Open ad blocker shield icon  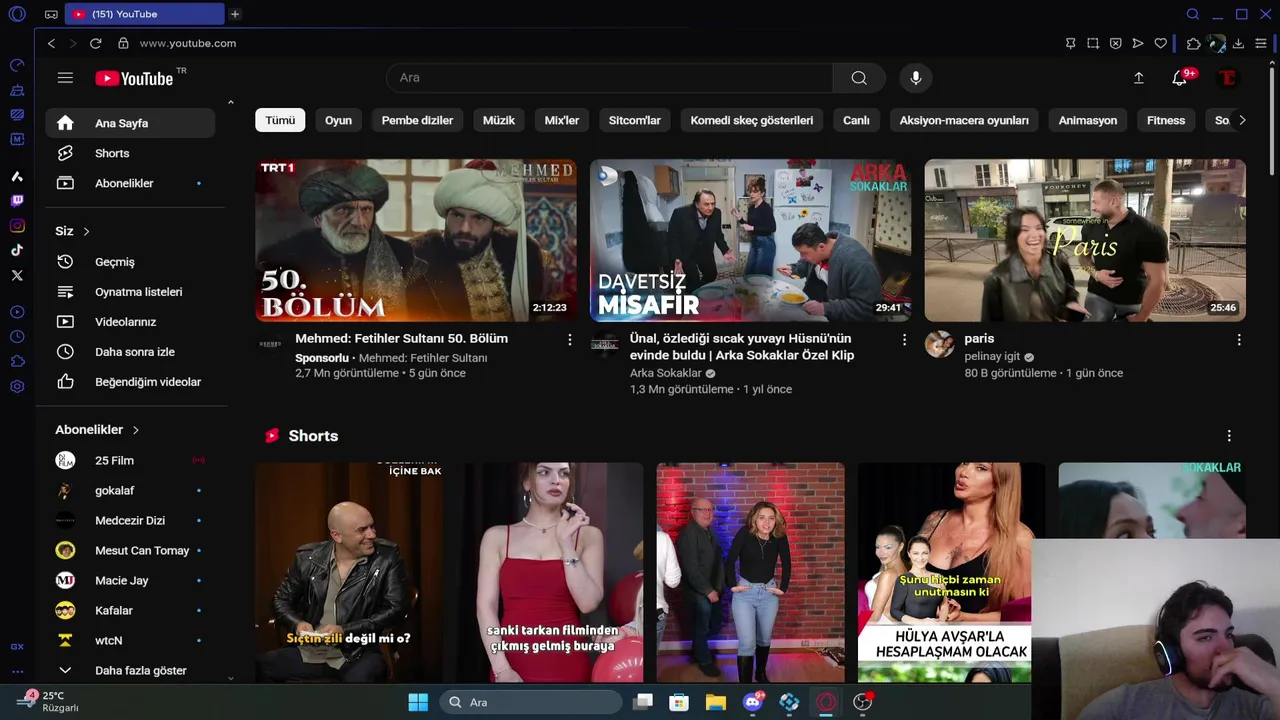pos(1115,43)
